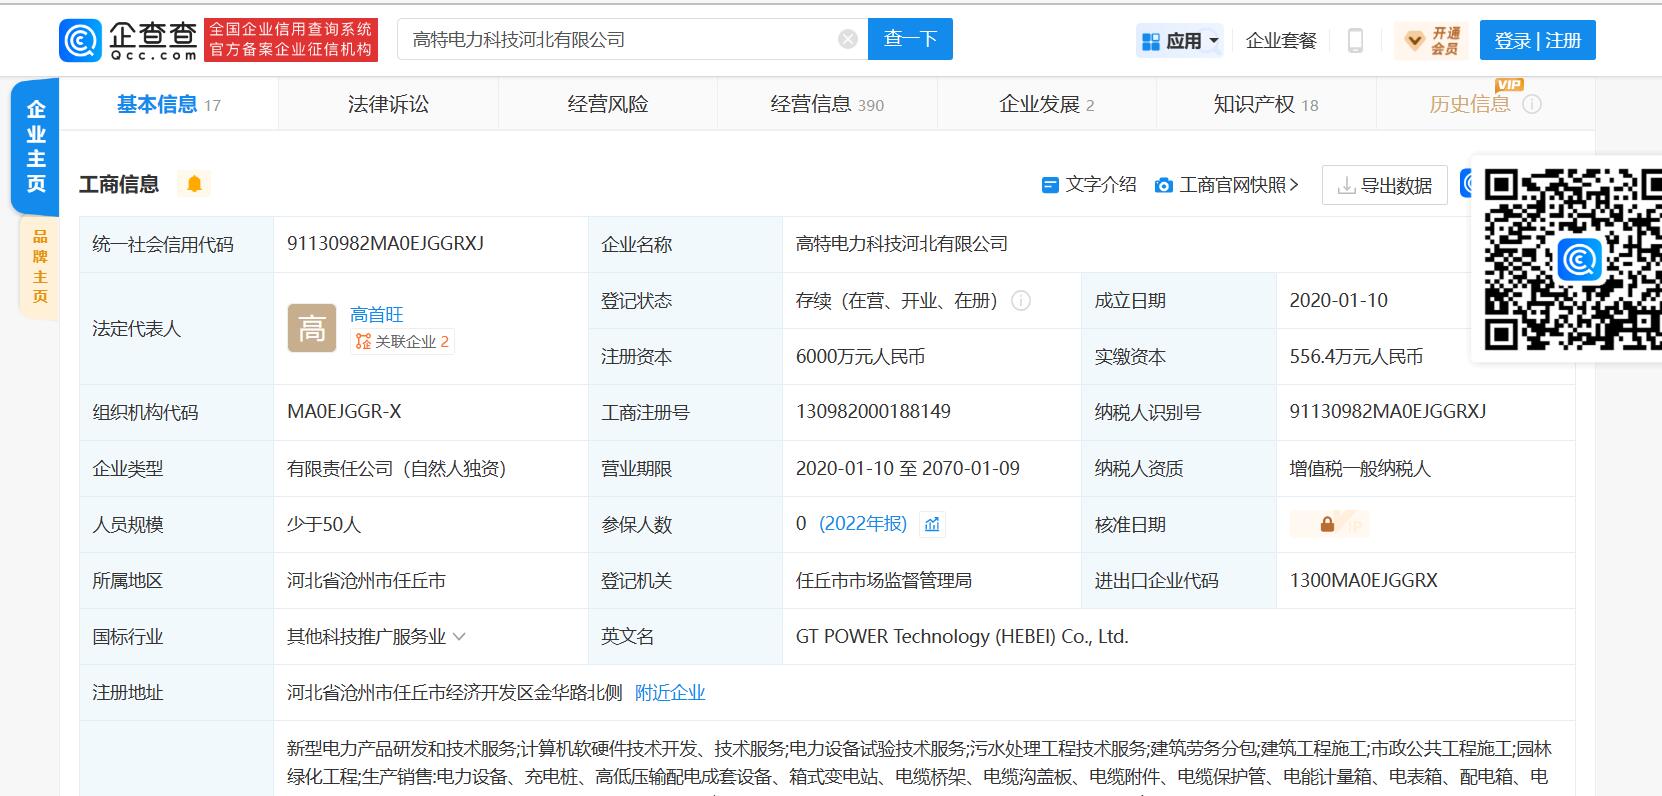
Task: Open the 企业套餐 link
Action: click(1281, 41)
